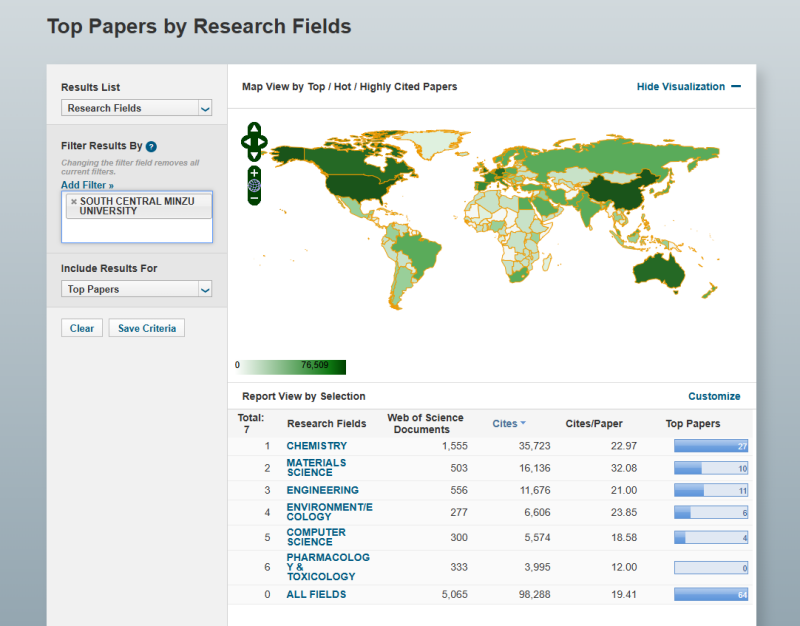Click the Filter Results By help icon
Screen dimensions: 800x626
[x=151, y=146]
